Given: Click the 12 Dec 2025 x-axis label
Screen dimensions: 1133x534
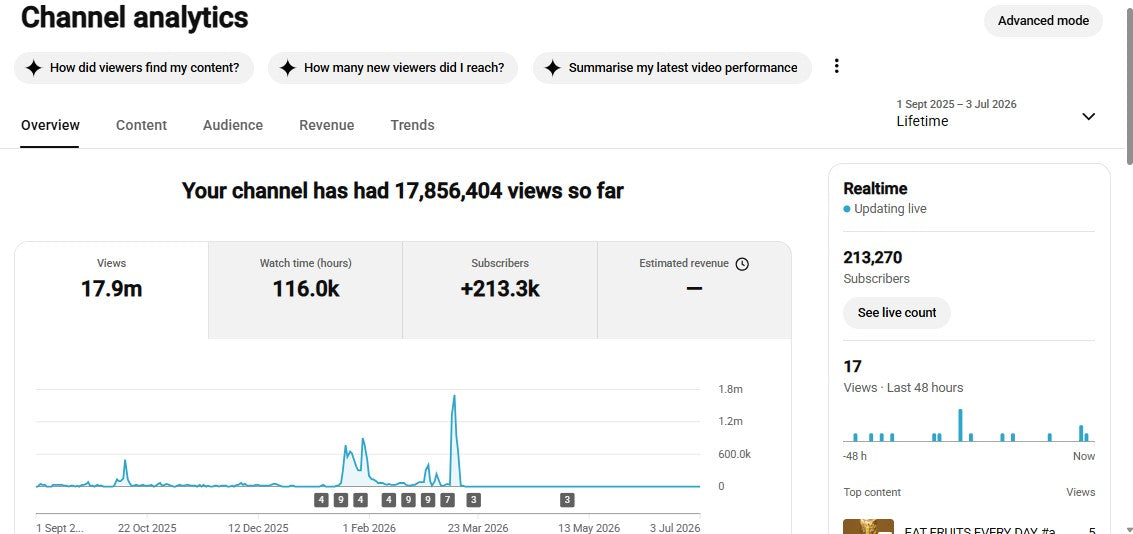Looking at the screenshot, I should coord(258,528).
